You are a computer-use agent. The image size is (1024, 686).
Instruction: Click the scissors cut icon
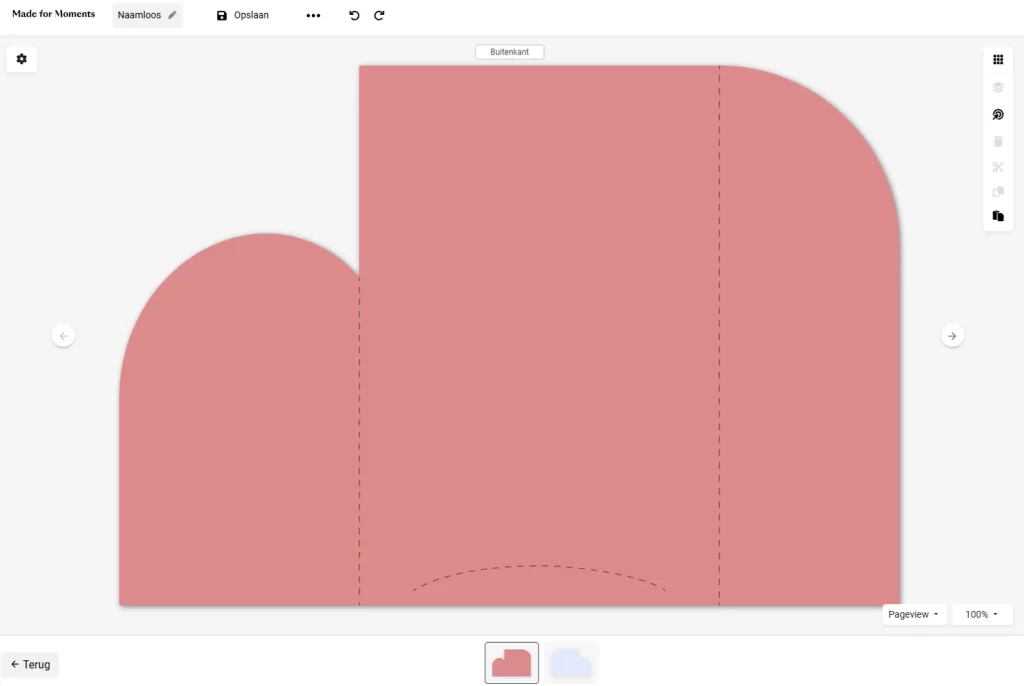997,167
